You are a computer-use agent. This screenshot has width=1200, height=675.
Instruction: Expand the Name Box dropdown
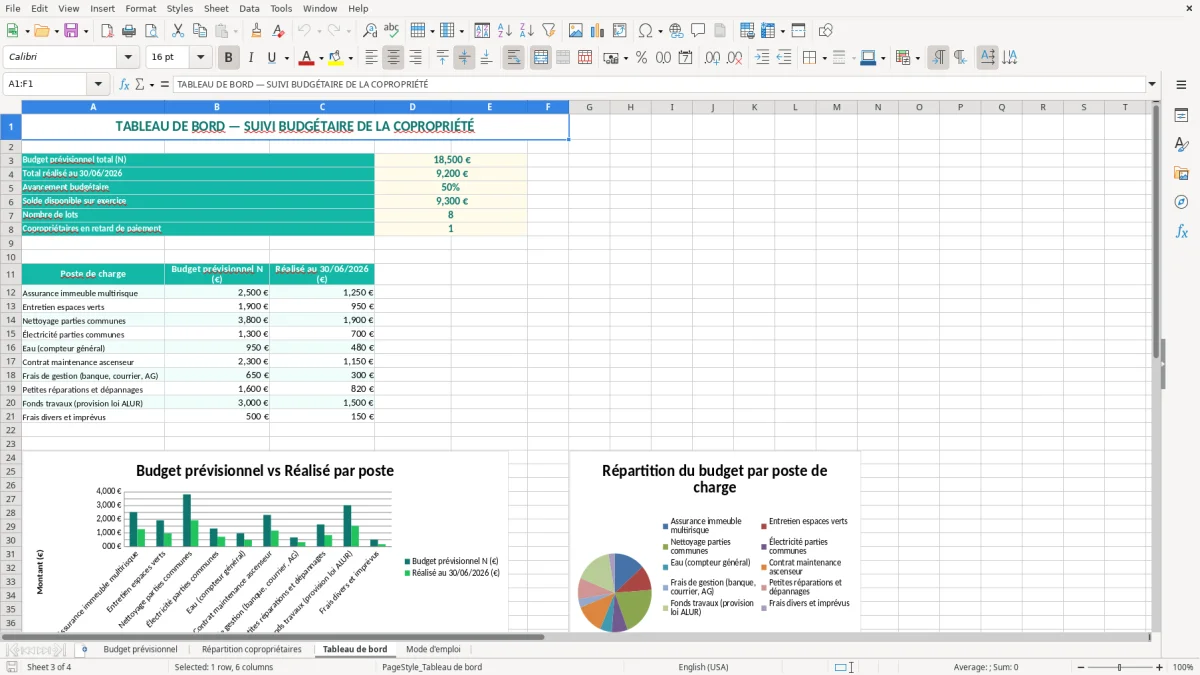pos(98,84)
